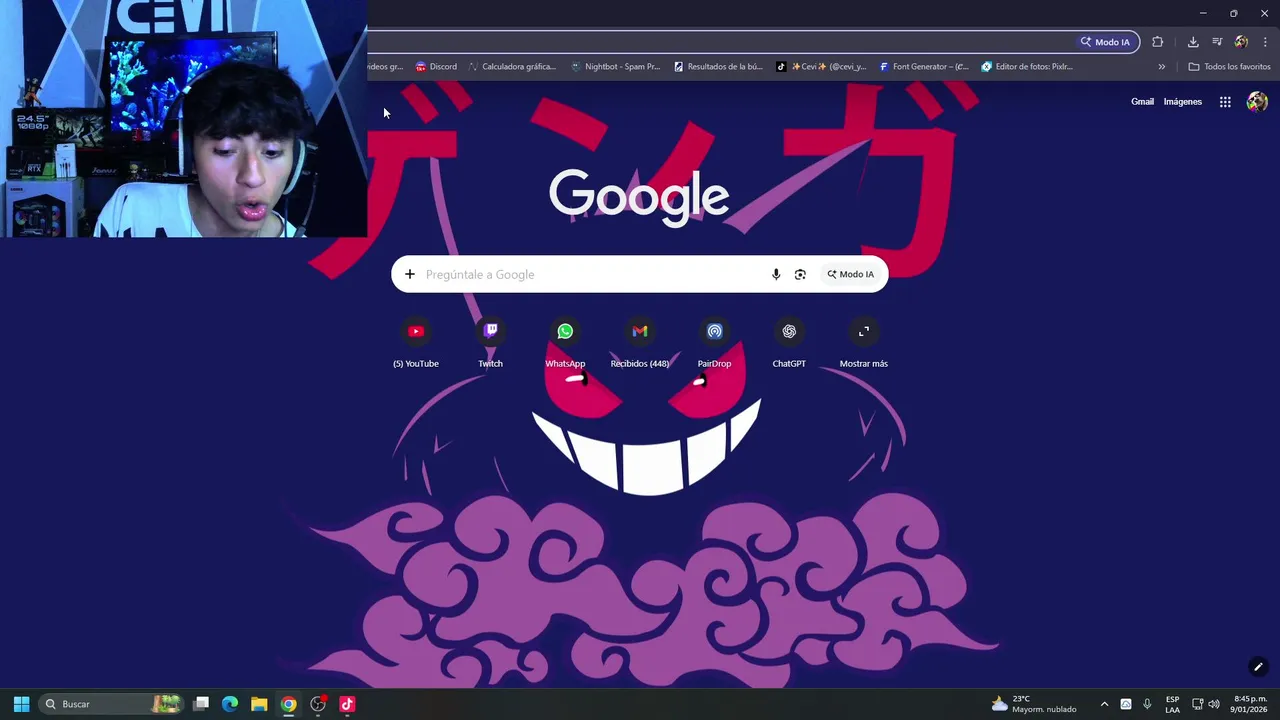Open the WhatsApp shortcut tile
This screenshot has width=1280, height=720.
coord(565,343)
